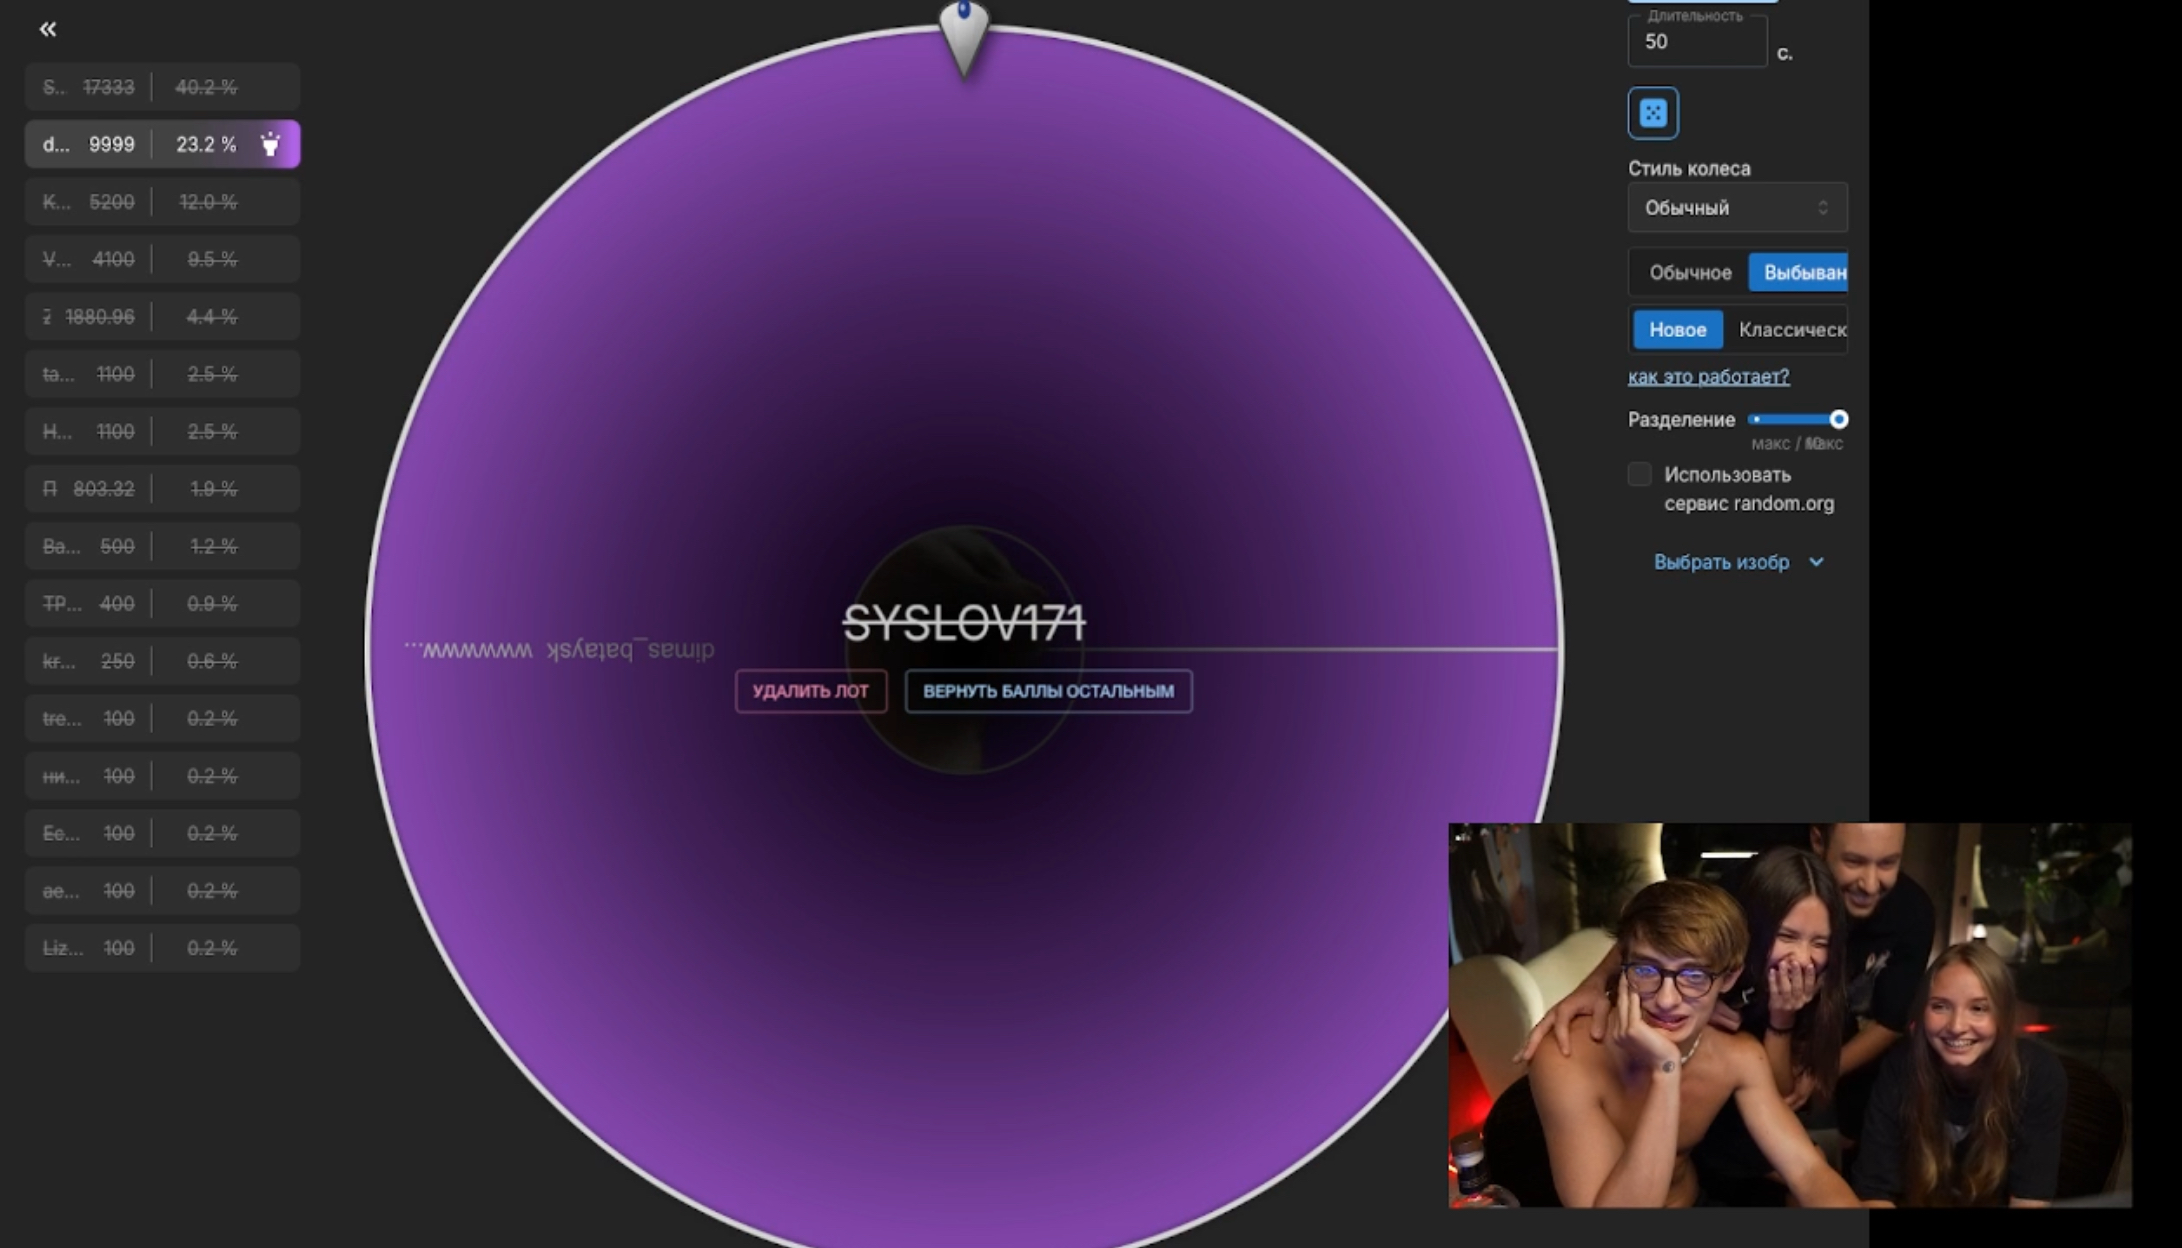This screenshot has width=2182, height=1248.
Task: Enable the random.org service checkbox
Action: [1639, 475]
